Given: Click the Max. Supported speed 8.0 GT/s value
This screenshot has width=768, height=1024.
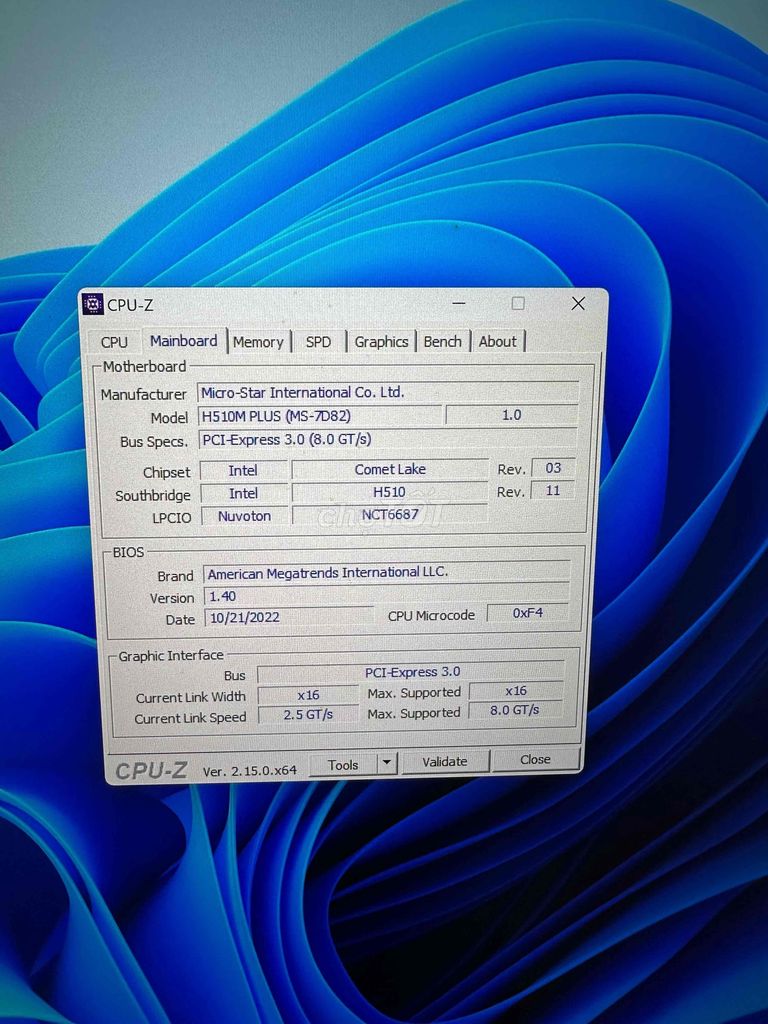Looking at the screenshot, I should point(515,710).
